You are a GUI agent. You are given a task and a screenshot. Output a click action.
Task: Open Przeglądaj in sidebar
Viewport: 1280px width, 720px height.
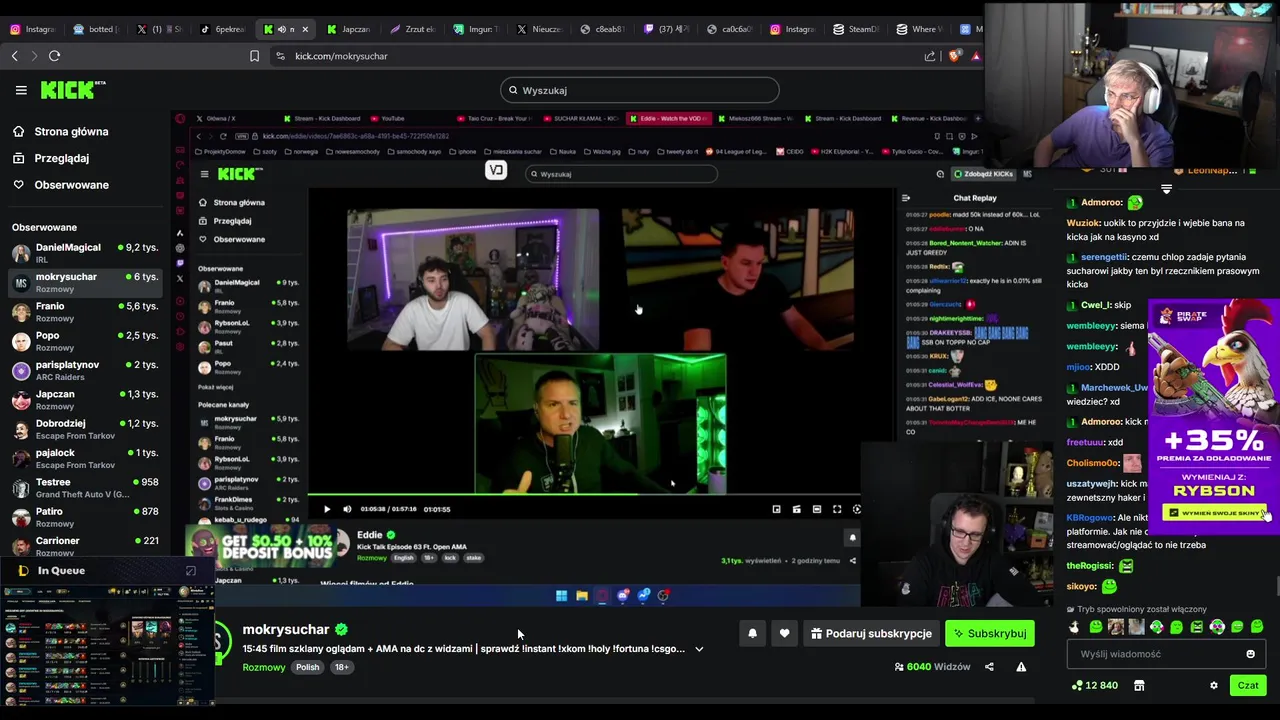[62, 158]
